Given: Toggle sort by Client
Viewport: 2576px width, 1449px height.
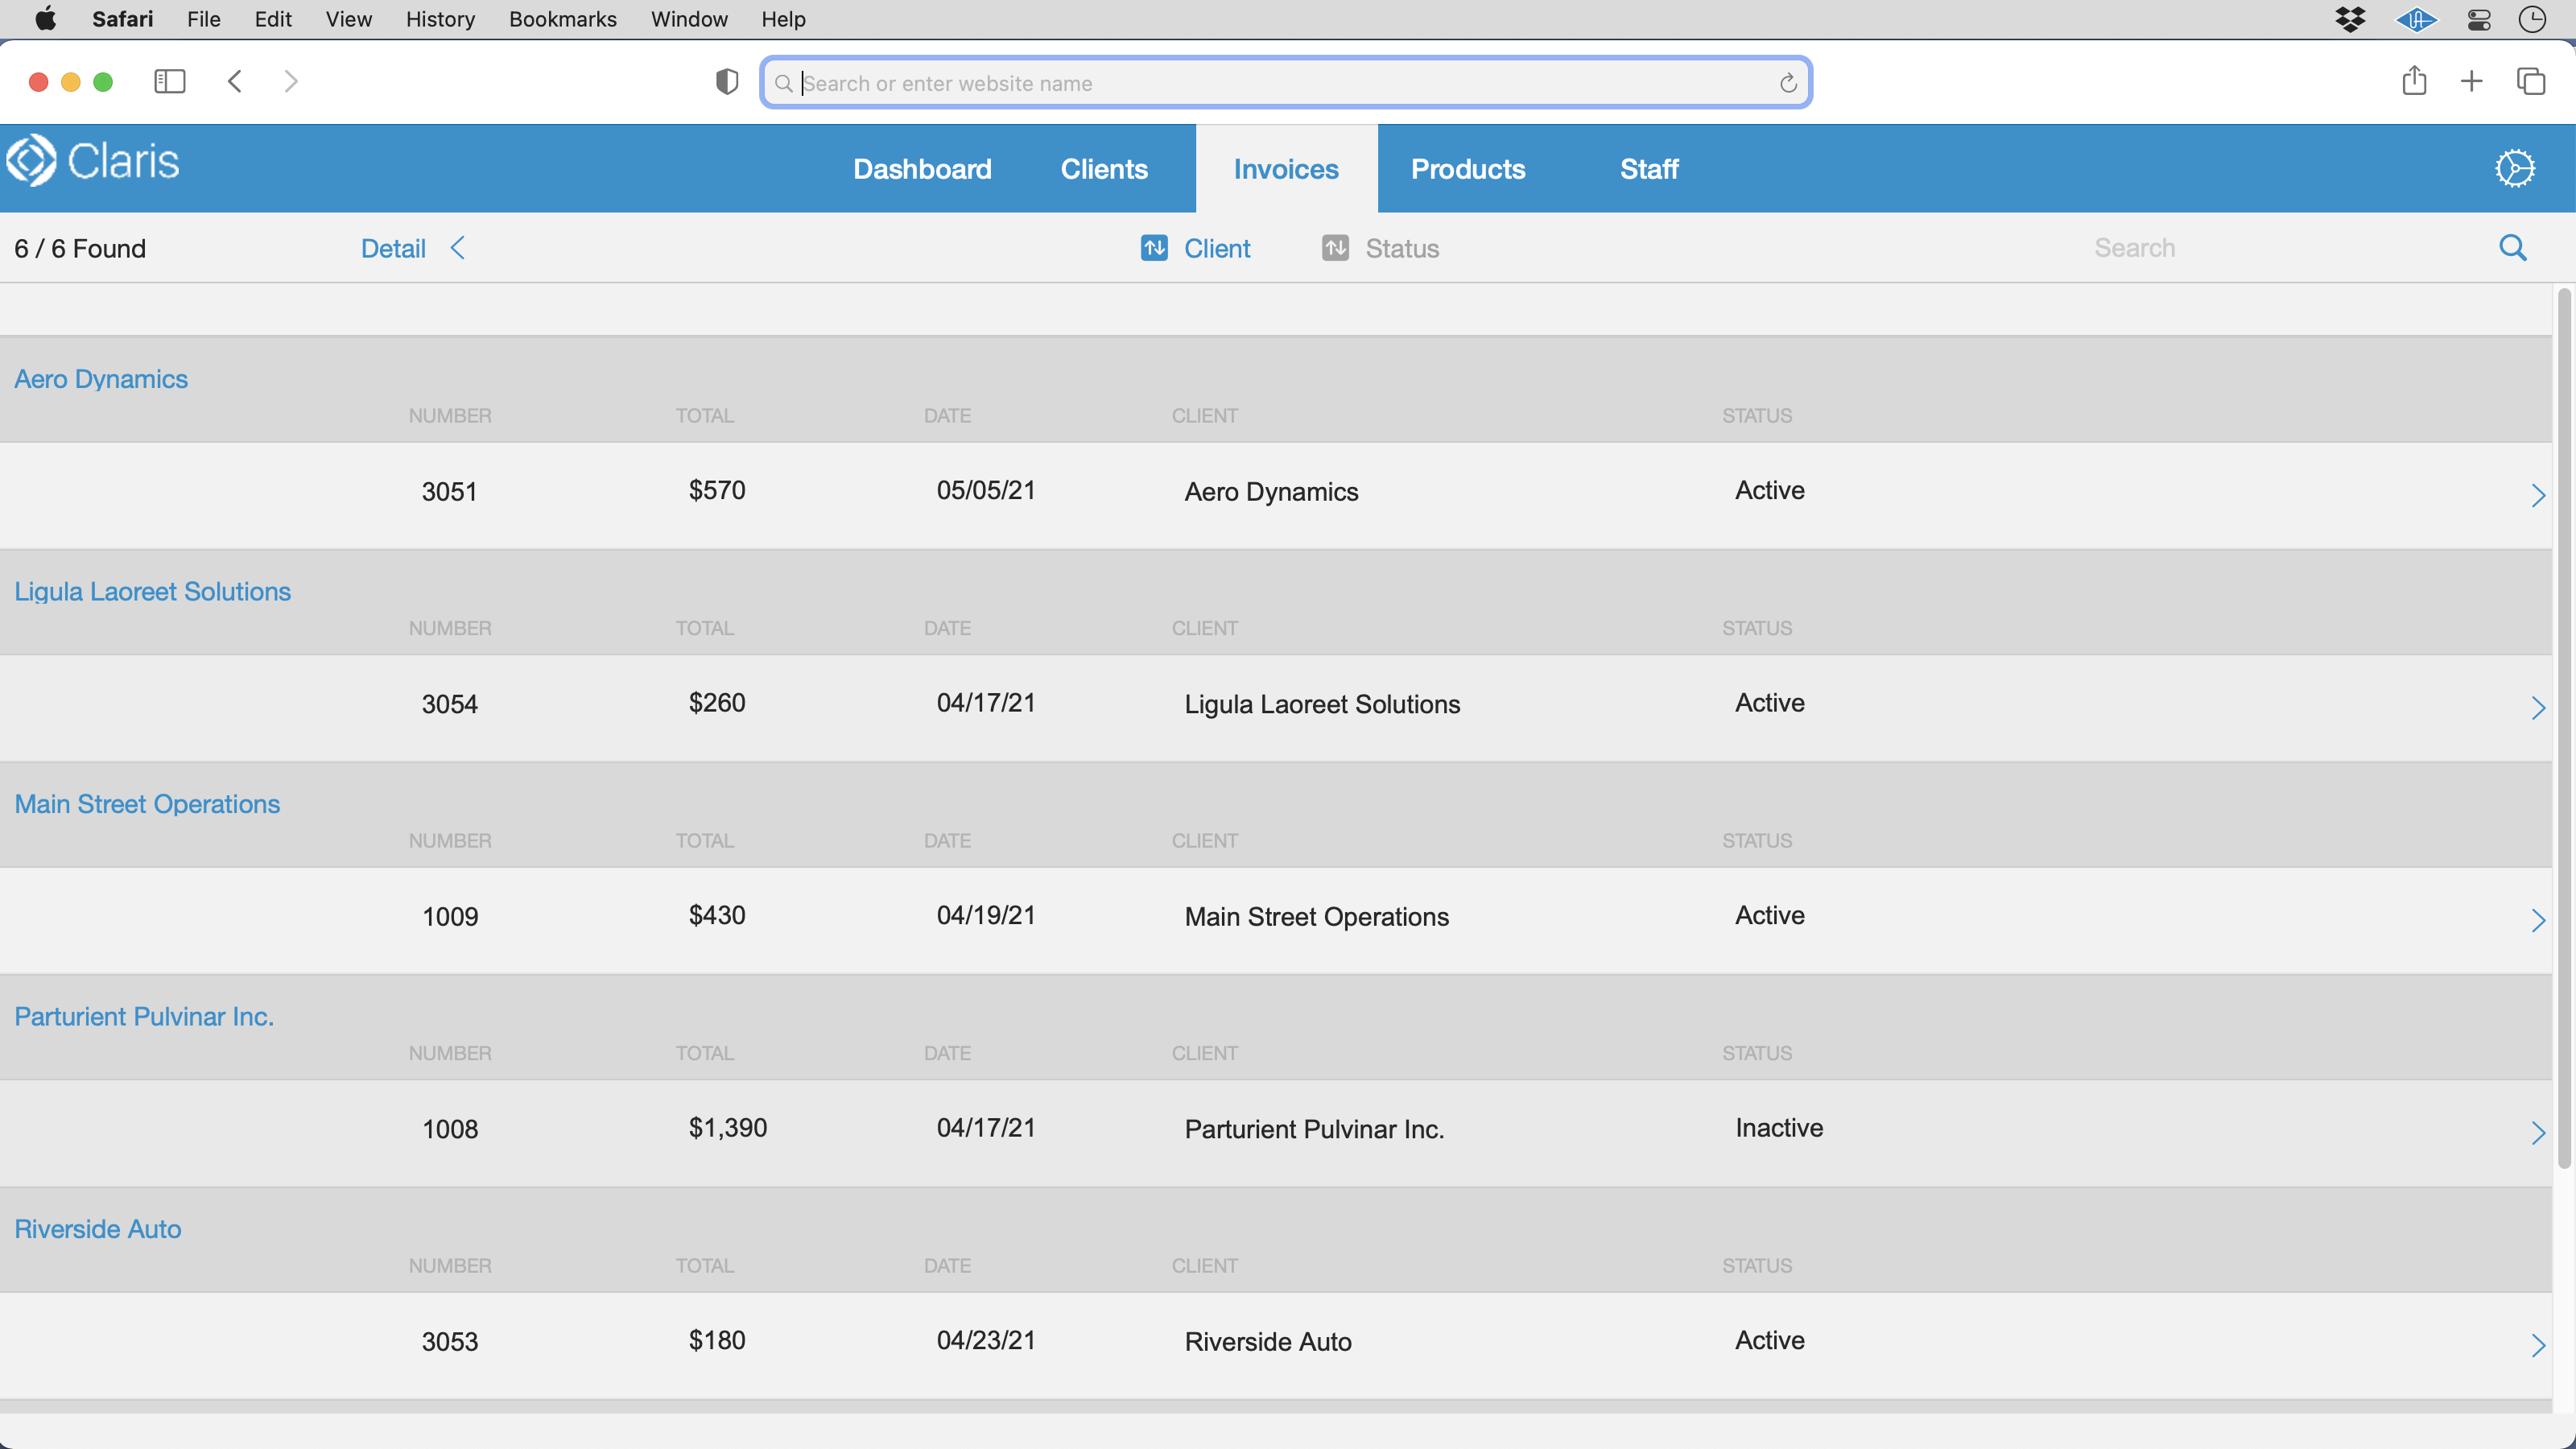Looking at the screenshot, I should tap(1196, 248).
